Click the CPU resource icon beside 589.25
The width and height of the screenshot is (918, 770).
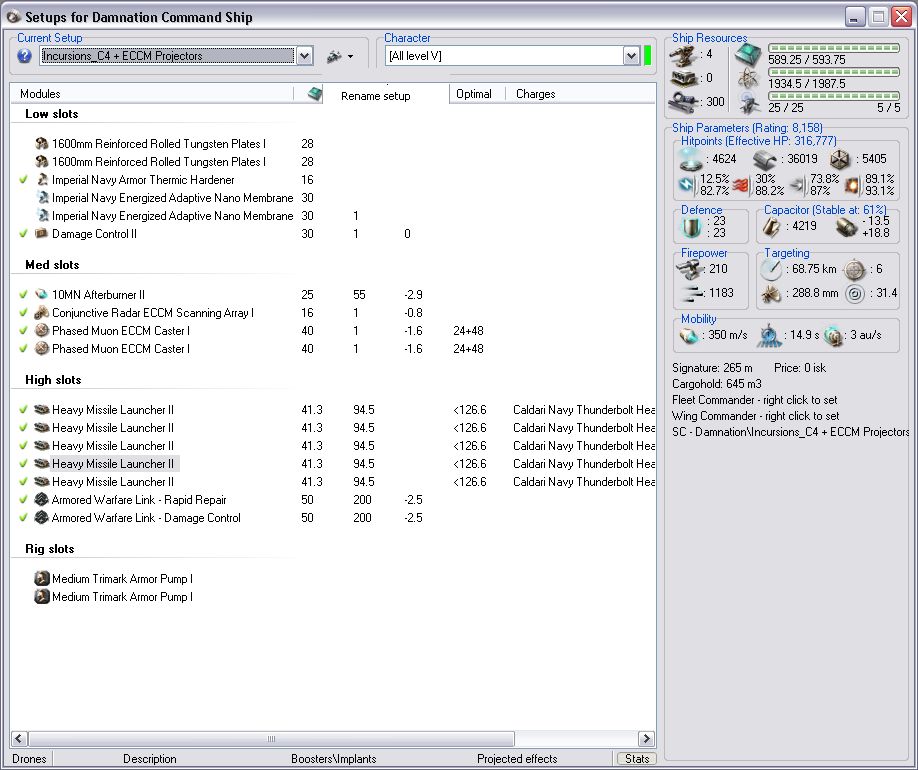(748, 54)
